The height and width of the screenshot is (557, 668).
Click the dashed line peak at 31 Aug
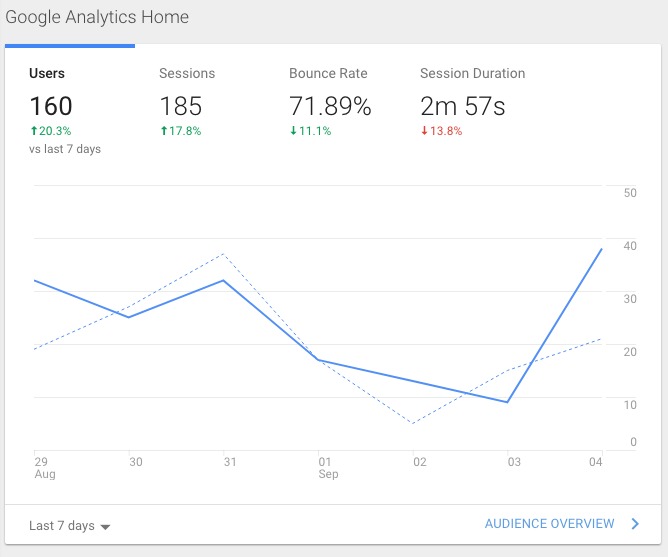pyautogui.click(x=224, y=254)
